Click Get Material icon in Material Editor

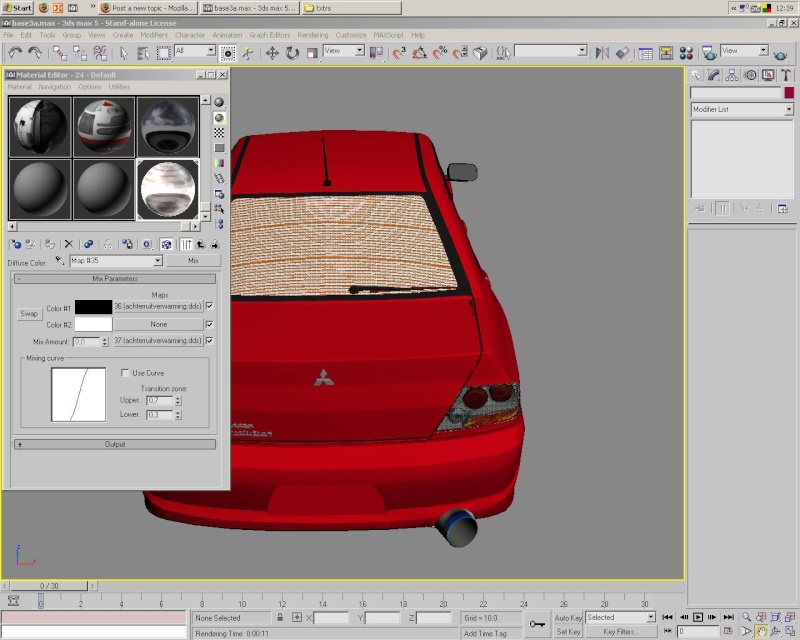click(16, 244)
